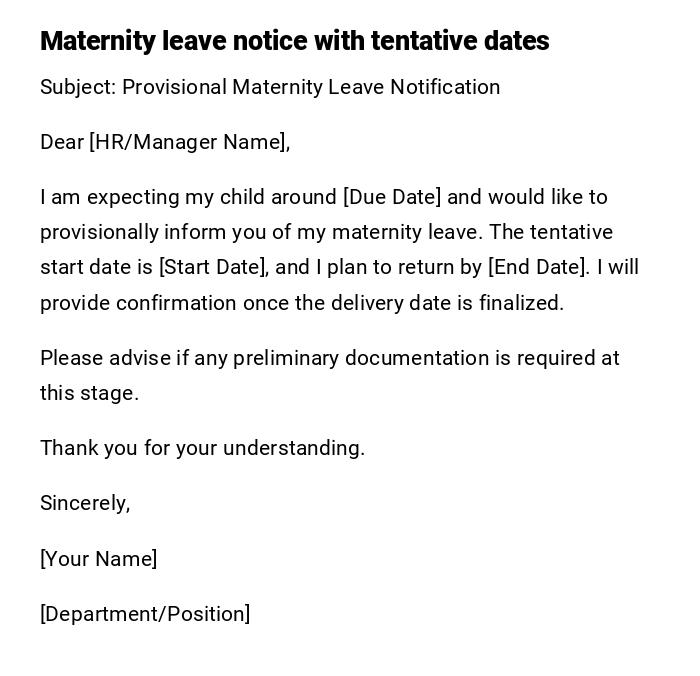
Task: Select the [End Date] placeholder
Action: pos(537,267)
